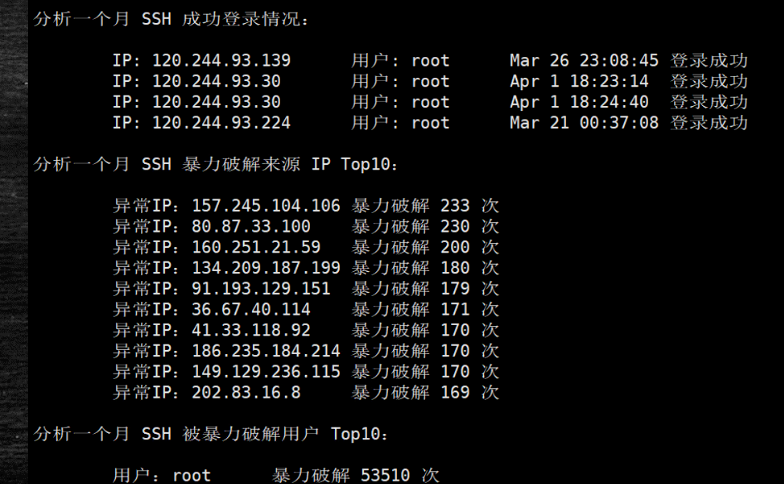Image resolution: width=784 pixels, height=484 pixels.
Task: Select abnormal IP 80.87.33.100
Action: 251,226
